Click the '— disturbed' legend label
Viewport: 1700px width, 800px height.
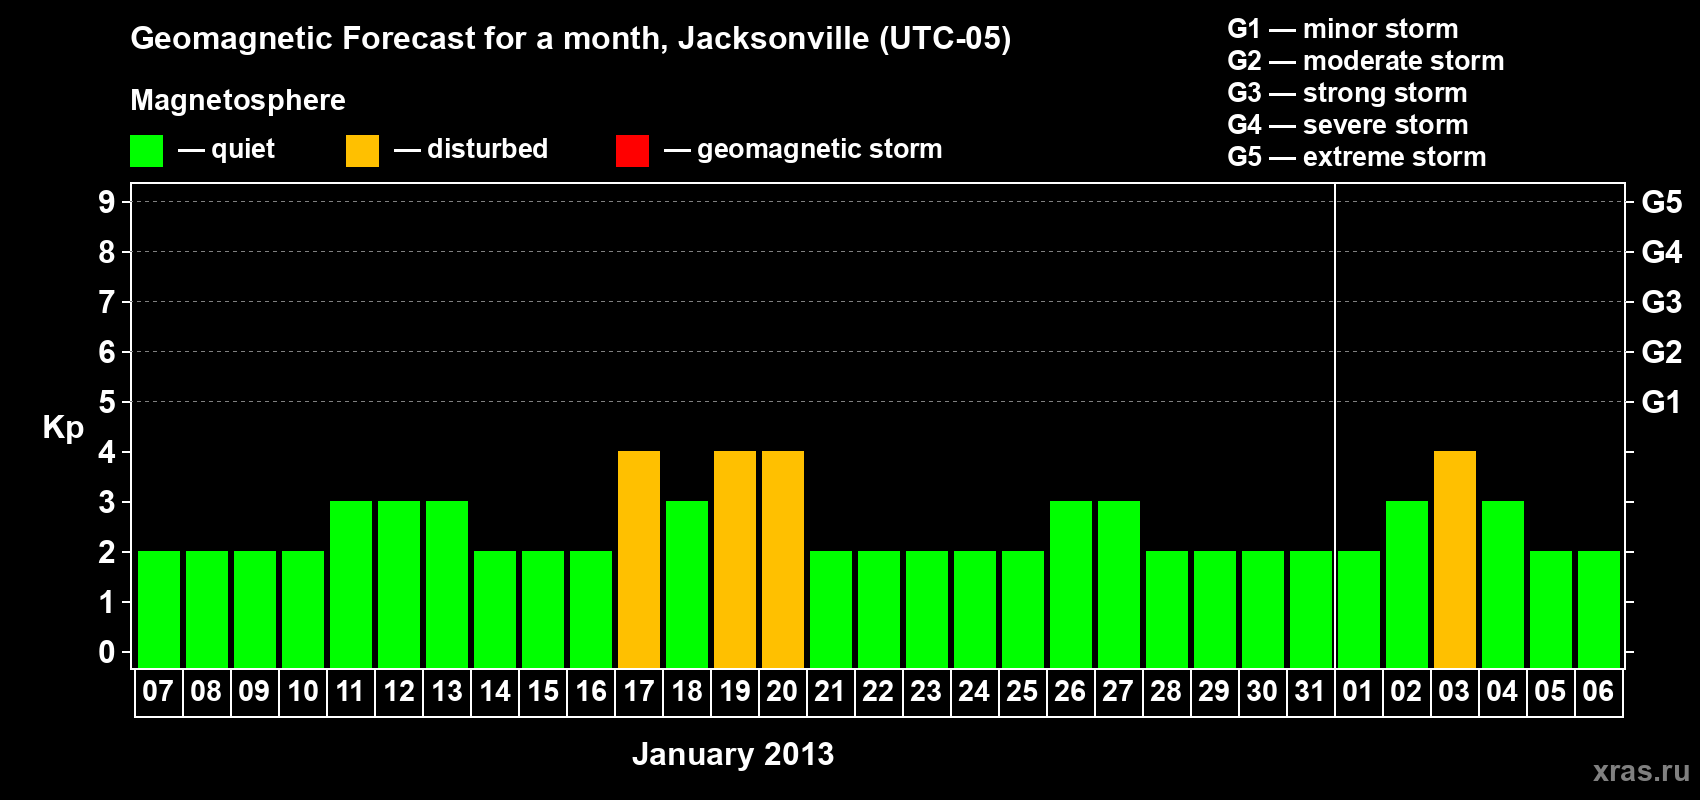(471, 149)
